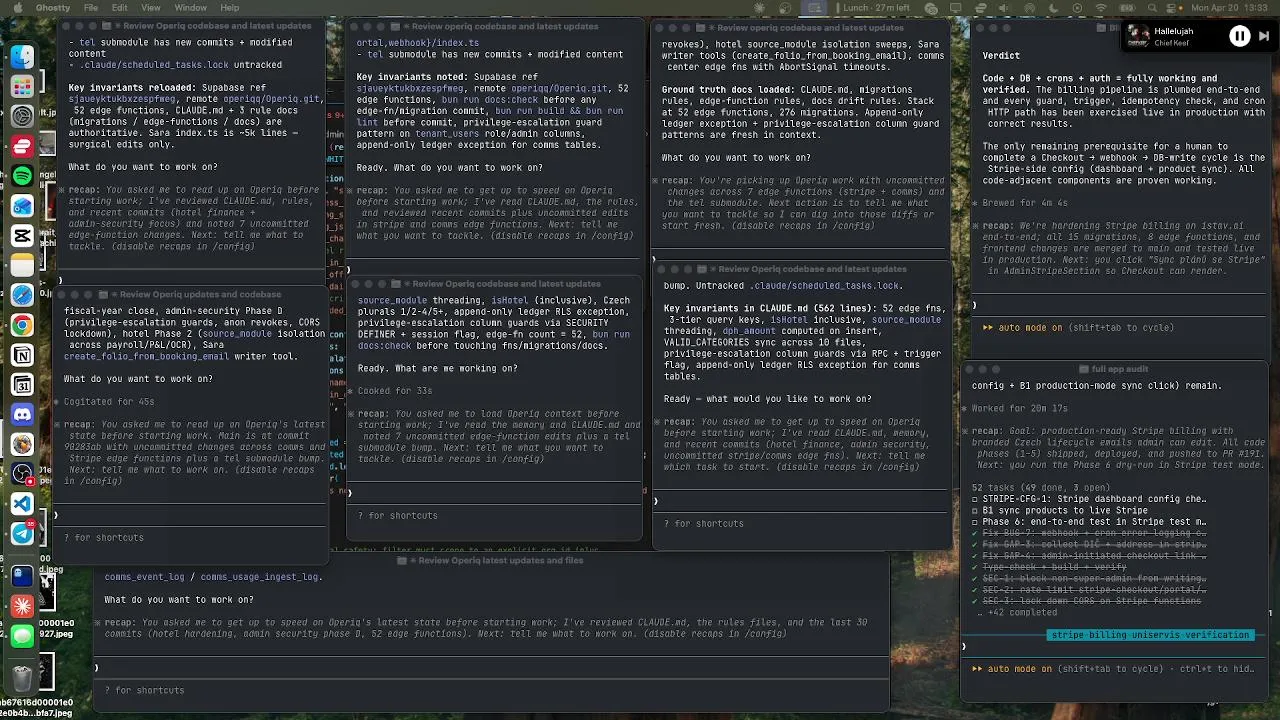Open the Apple menu icon

(19, 8)
